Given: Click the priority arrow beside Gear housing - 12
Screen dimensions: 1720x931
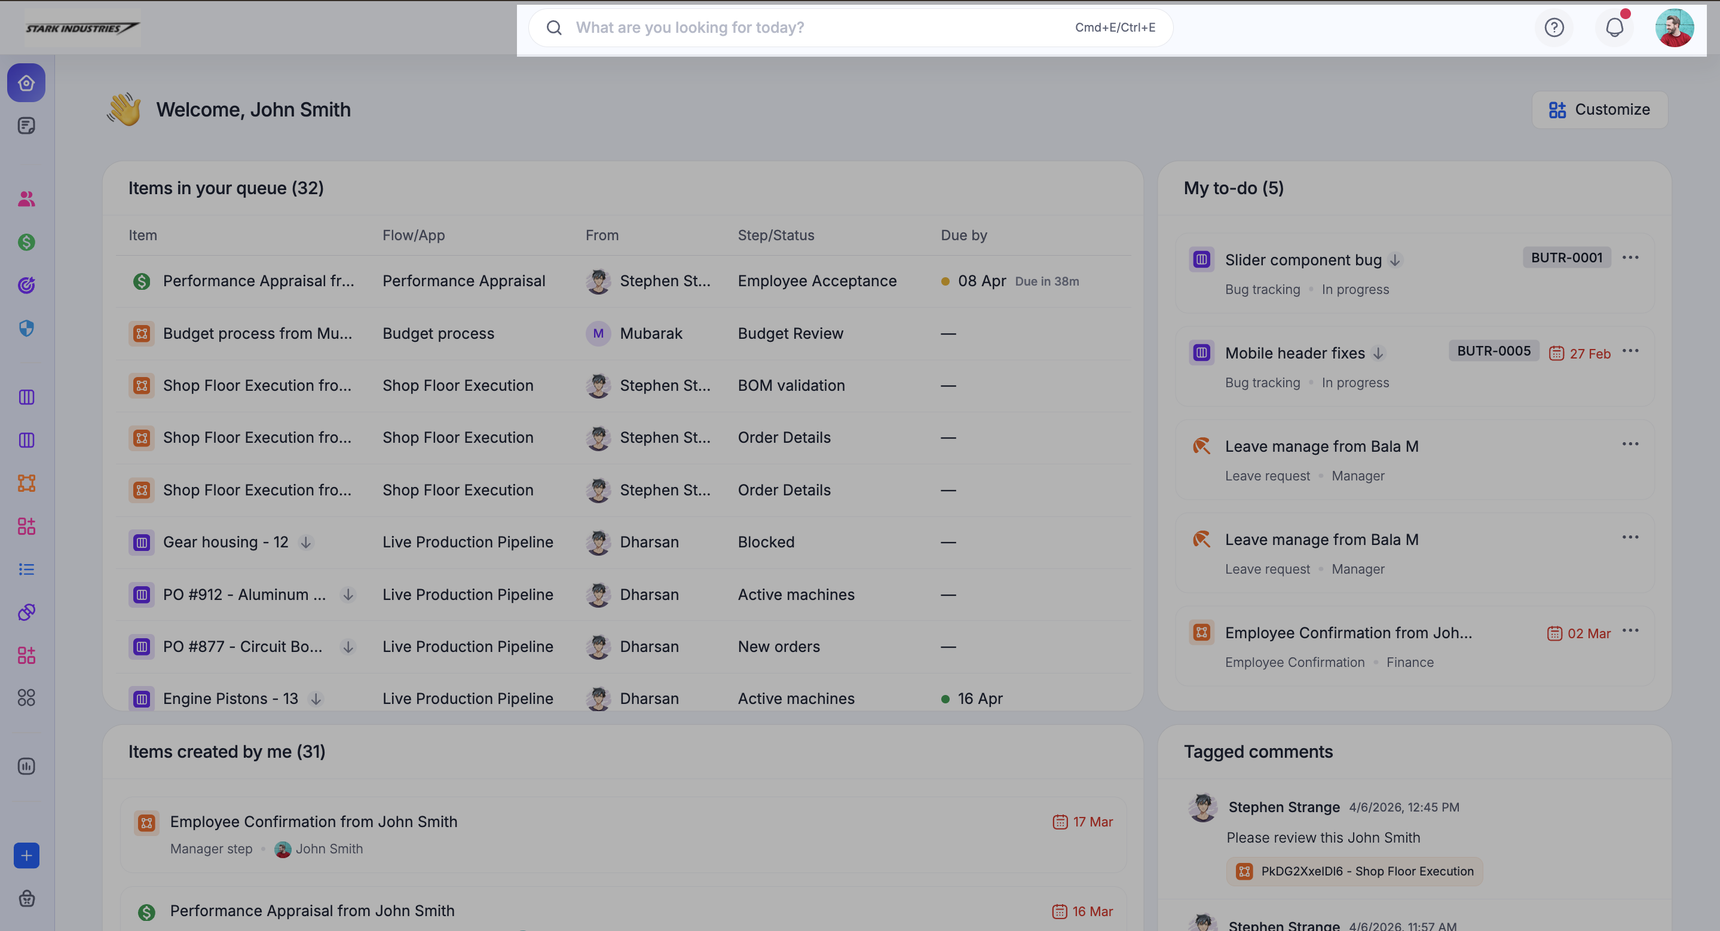Looking at the screenshot, I should pyautogui.click(x=306, y=542).
